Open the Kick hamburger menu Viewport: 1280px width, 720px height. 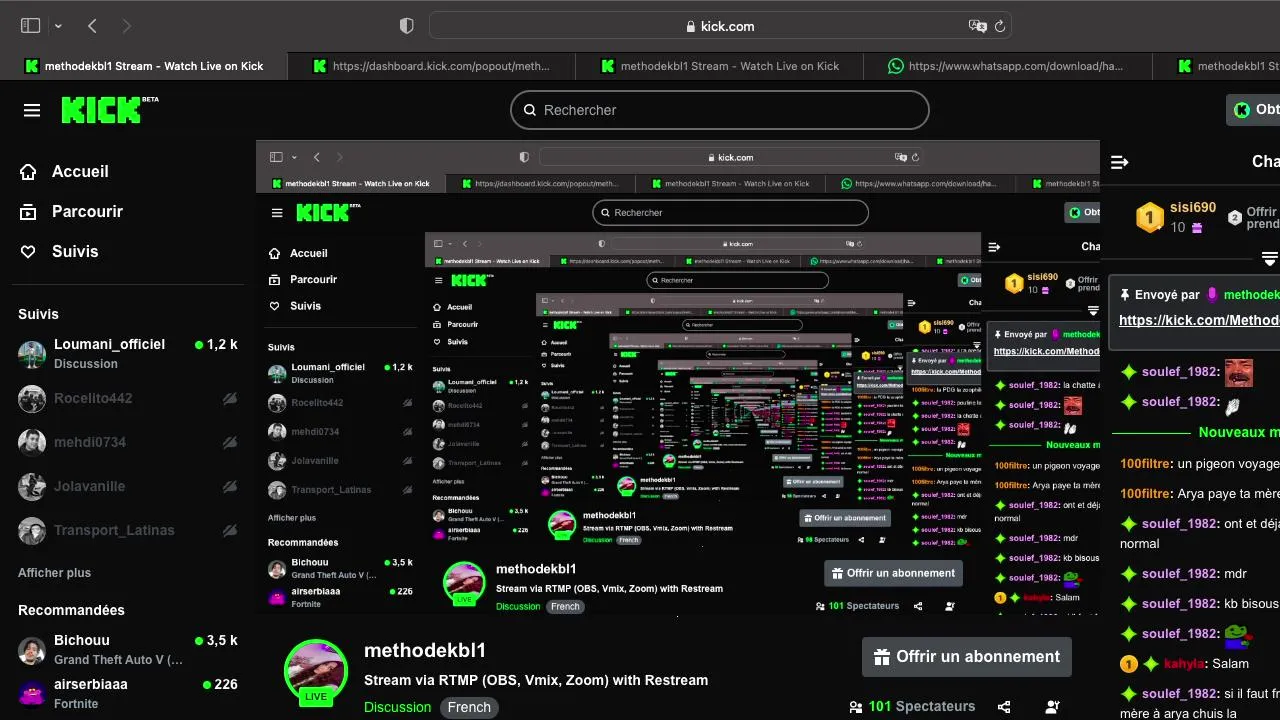point(32,110)
